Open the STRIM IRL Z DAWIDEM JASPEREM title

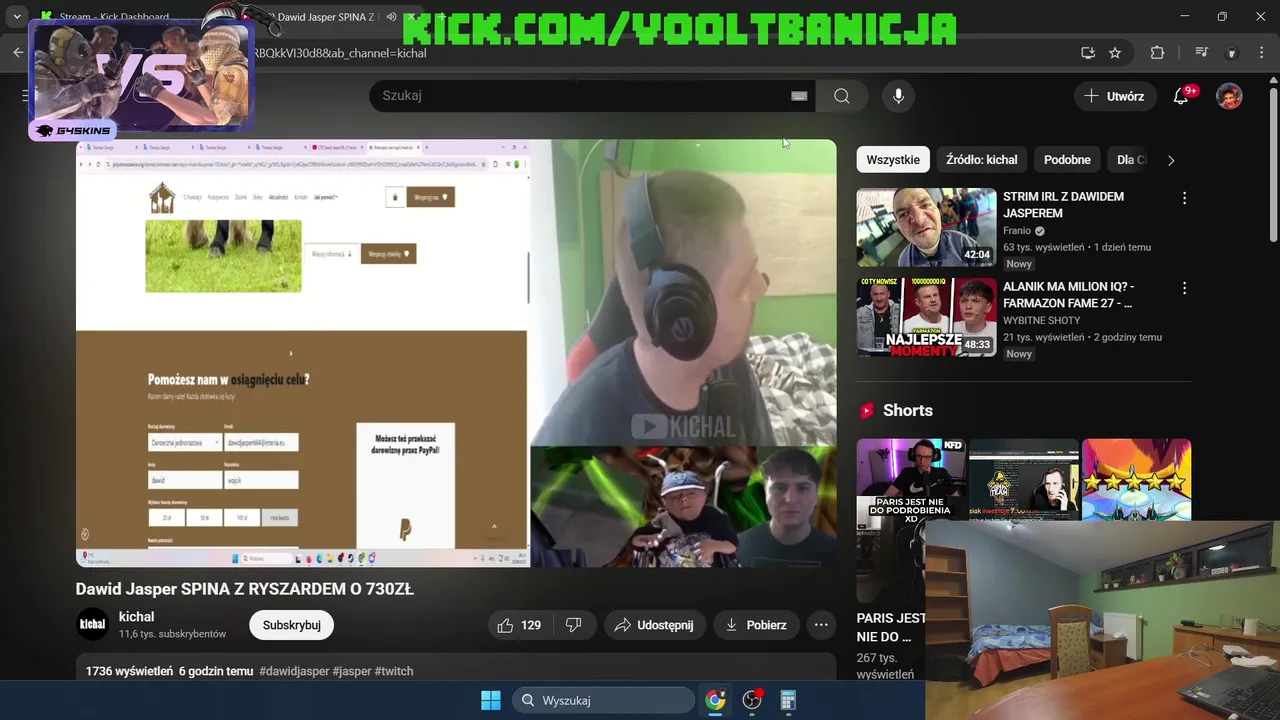(1063, 205)
